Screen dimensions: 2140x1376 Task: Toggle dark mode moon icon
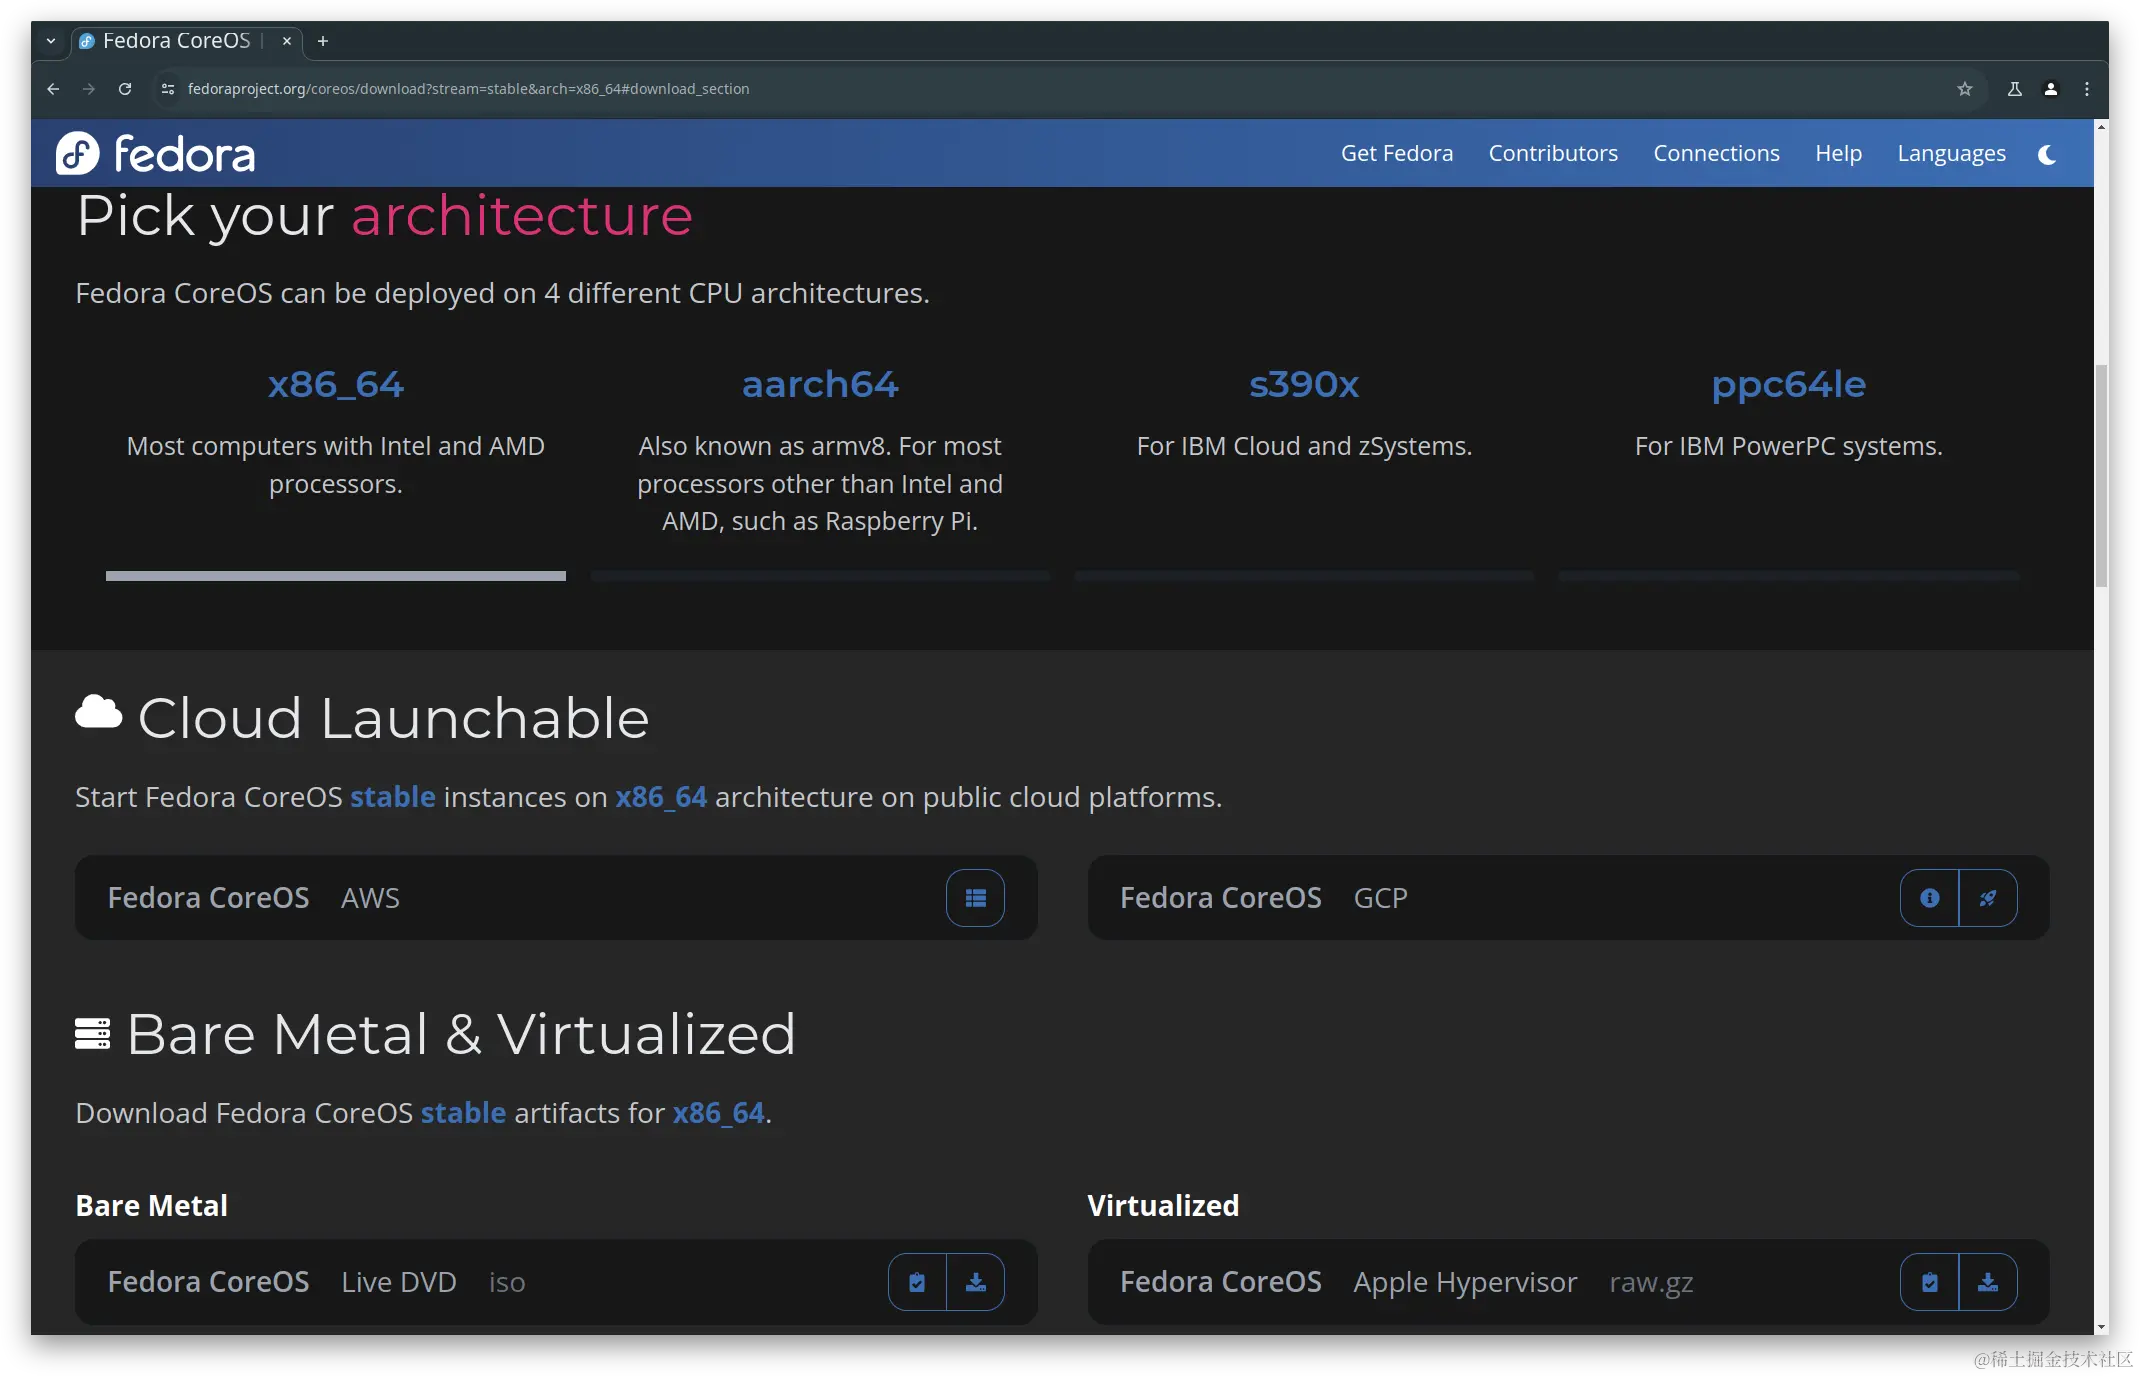pyautogui.click(x=2047, y=154)
